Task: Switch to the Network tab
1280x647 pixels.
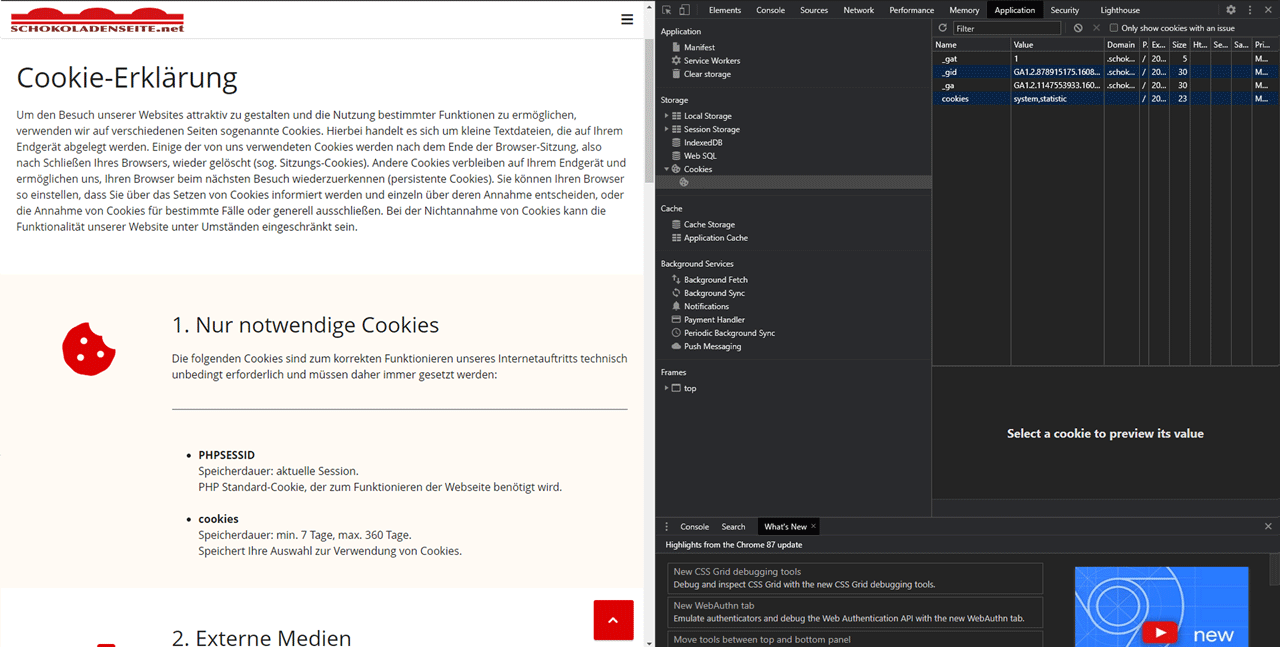Action: [858, 9]
